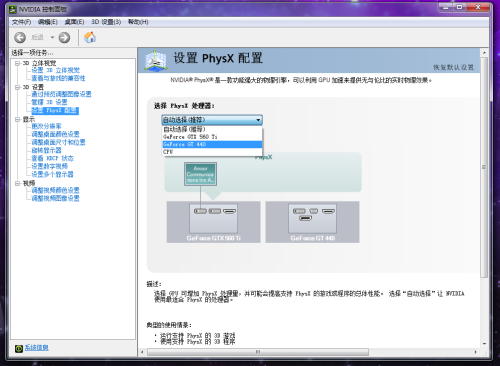Select 旋转显示器 task

point(46,150)
